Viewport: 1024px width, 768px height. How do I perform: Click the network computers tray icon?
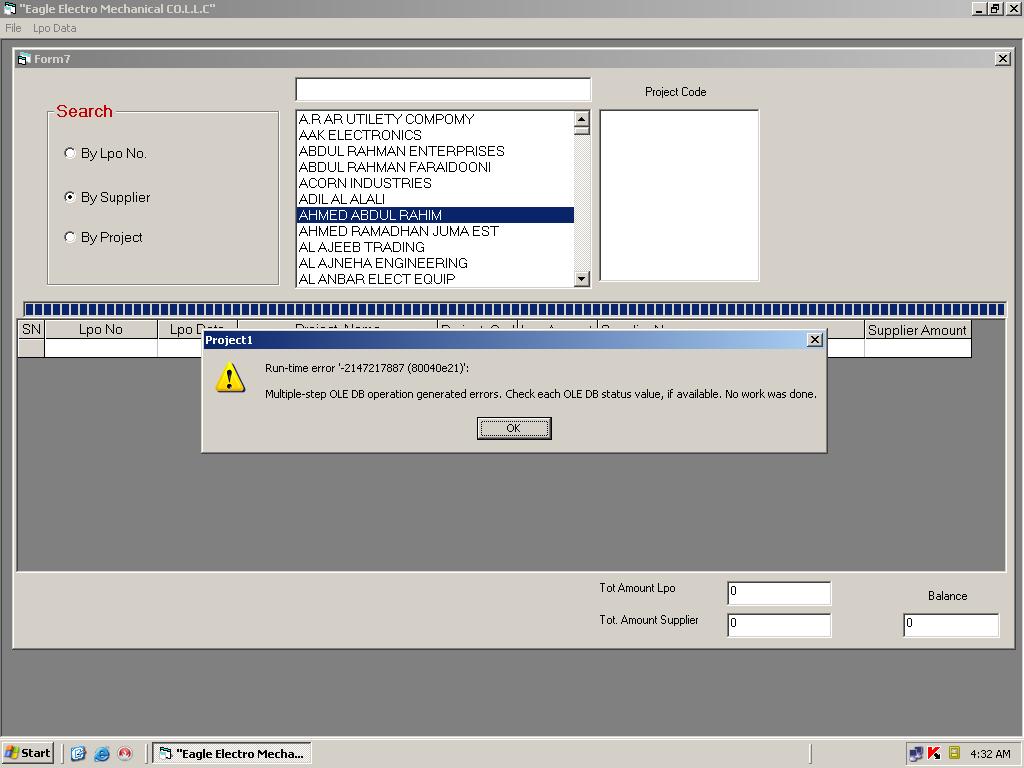(x=916, y=754)
